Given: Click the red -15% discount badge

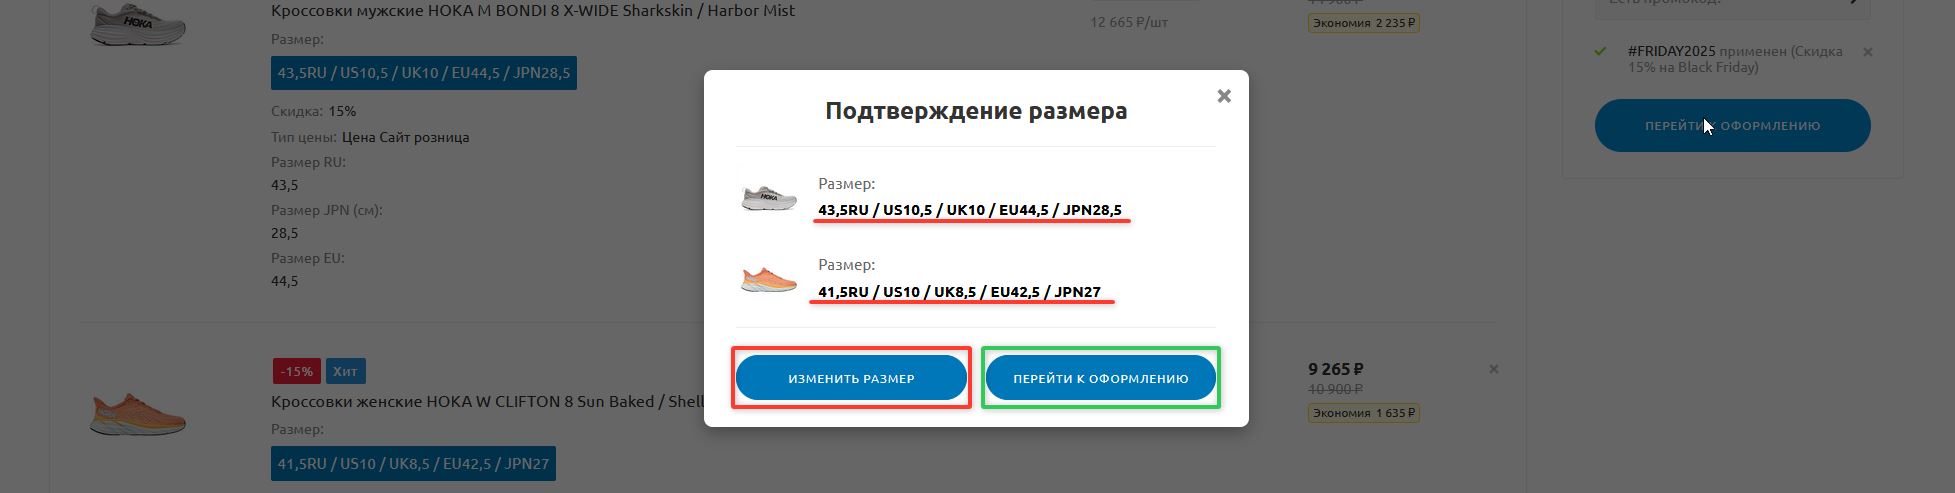Looking at the screenshot, I should click(296, 371).
